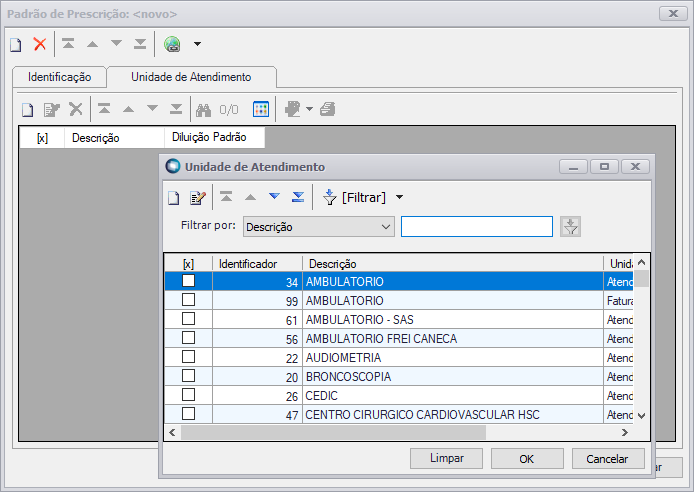The height and width of the screenshot is (492, 694).
Task: Jump to first record in dialog toolbar
Action: (226, 197)
